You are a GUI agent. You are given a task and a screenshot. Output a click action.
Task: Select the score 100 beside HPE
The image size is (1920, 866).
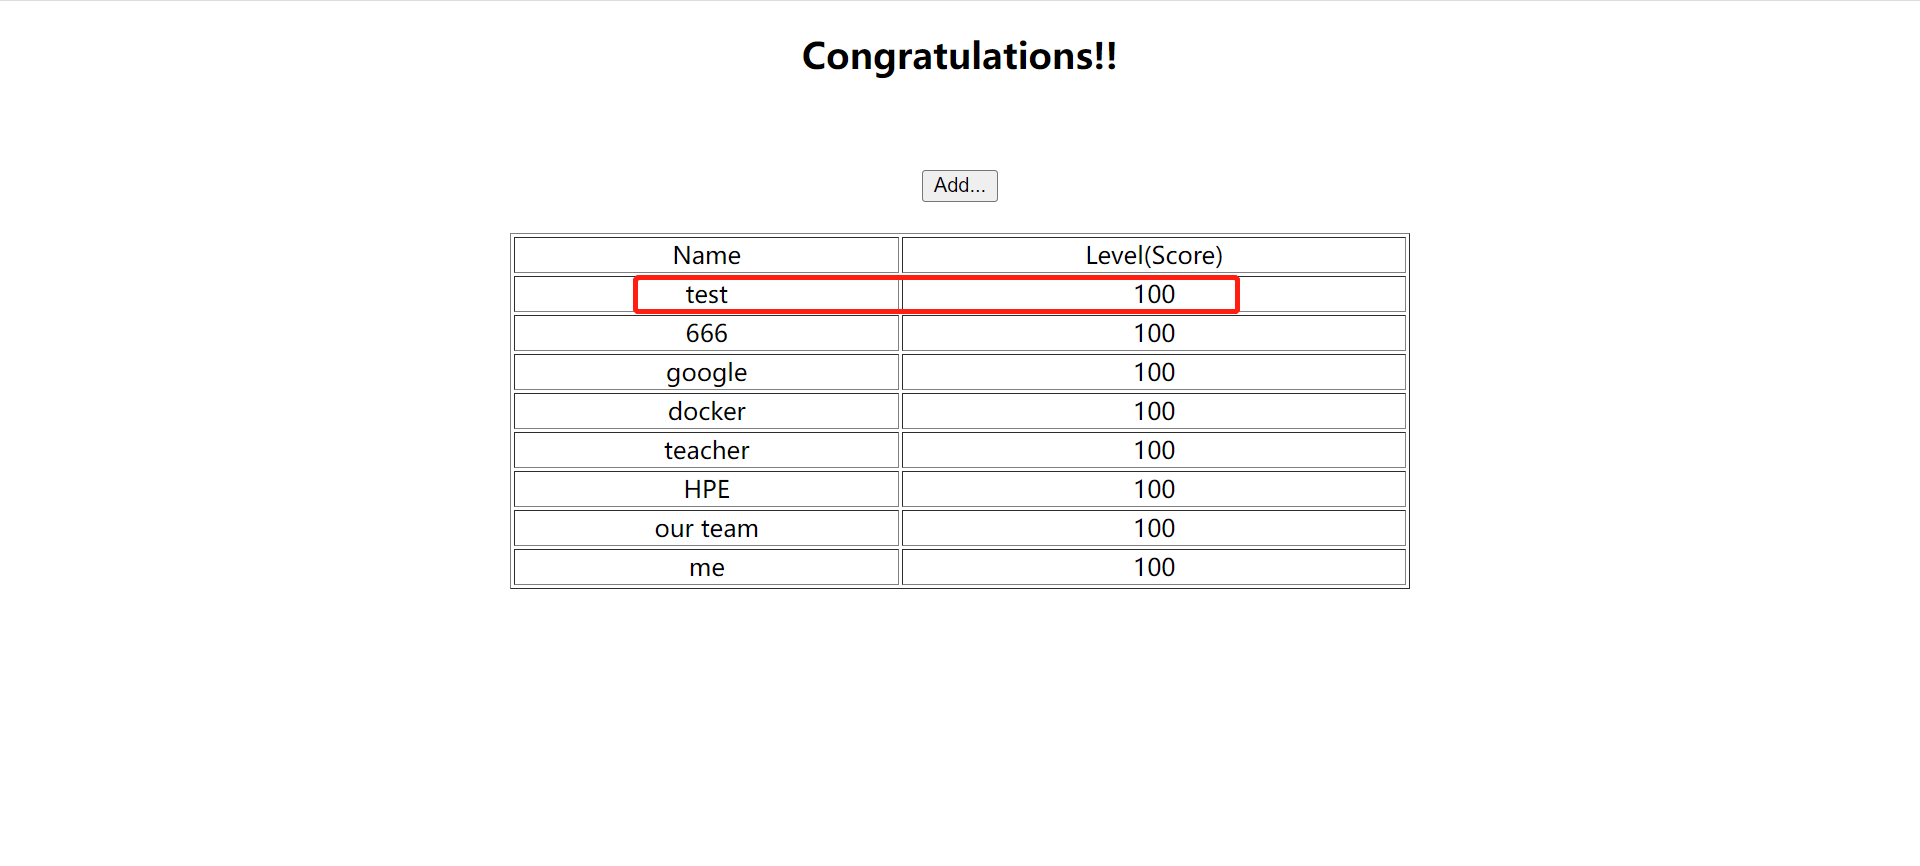coord(1153,489)
